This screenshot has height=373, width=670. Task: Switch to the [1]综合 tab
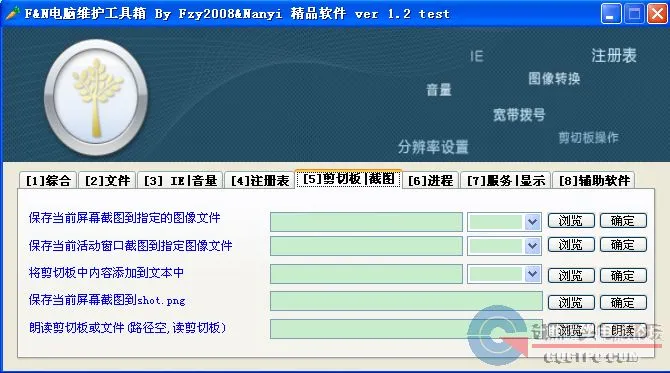(48, 180)
